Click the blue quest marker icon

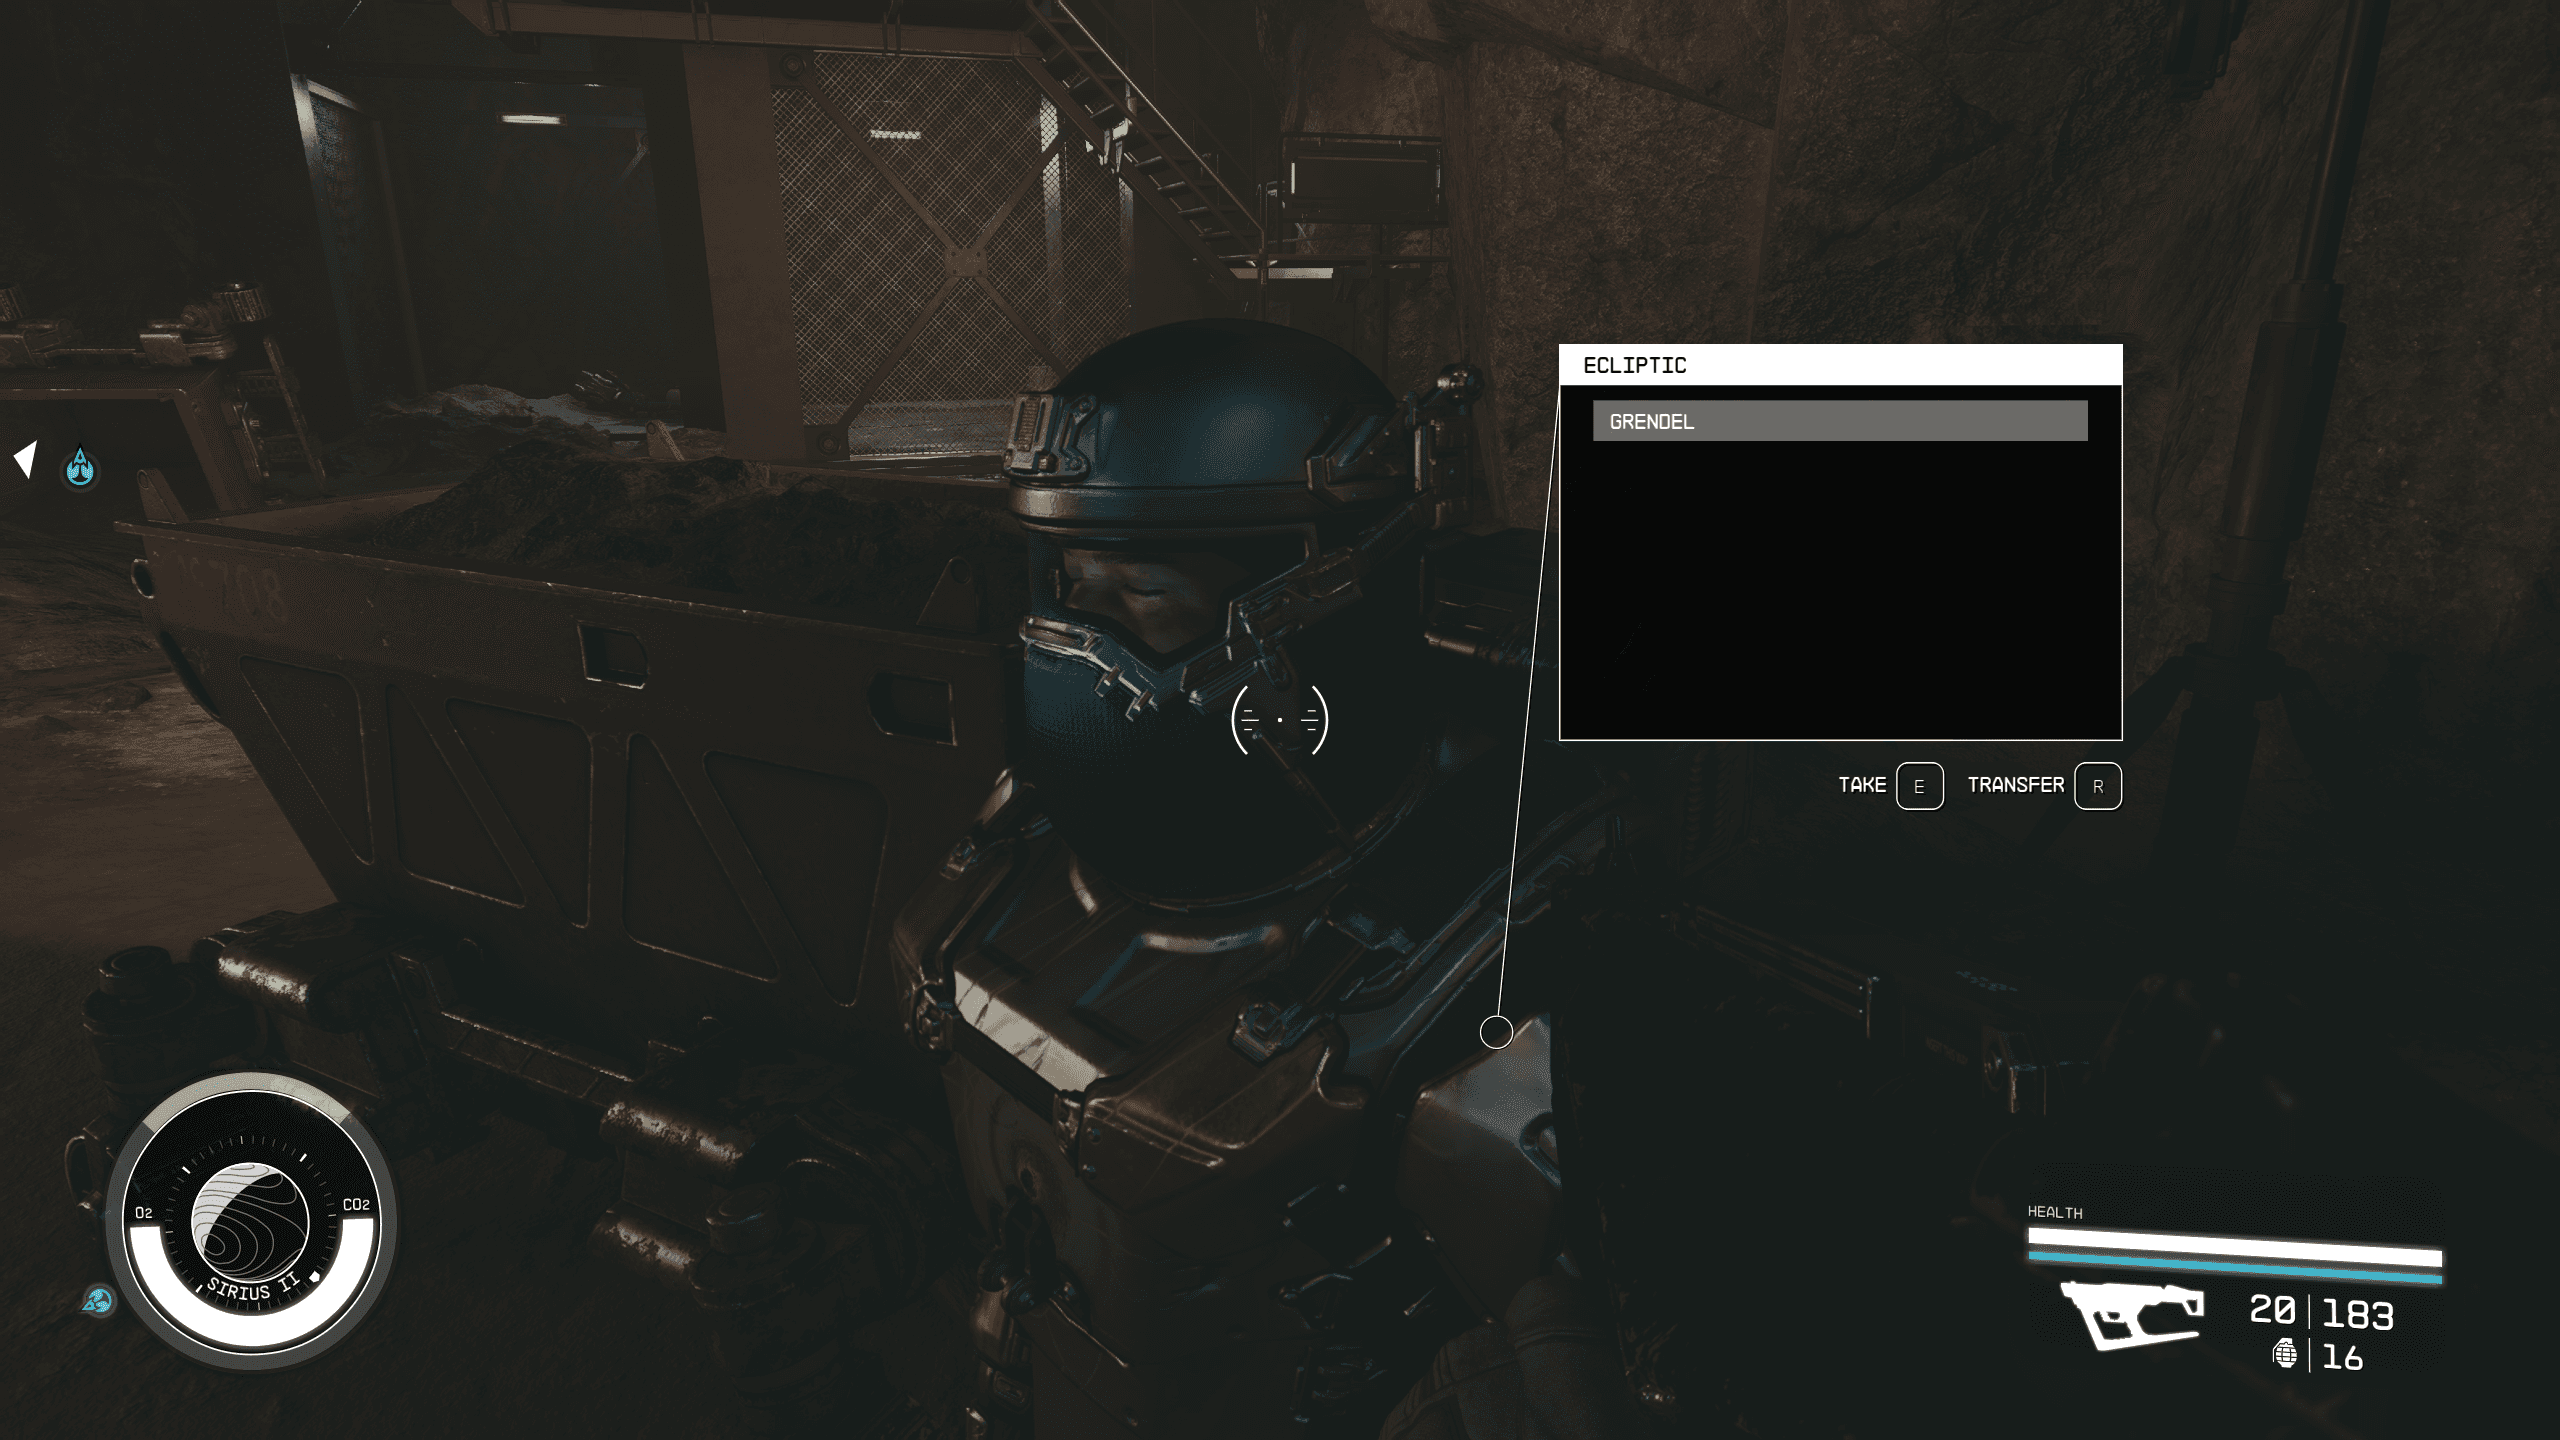[80, 466]
